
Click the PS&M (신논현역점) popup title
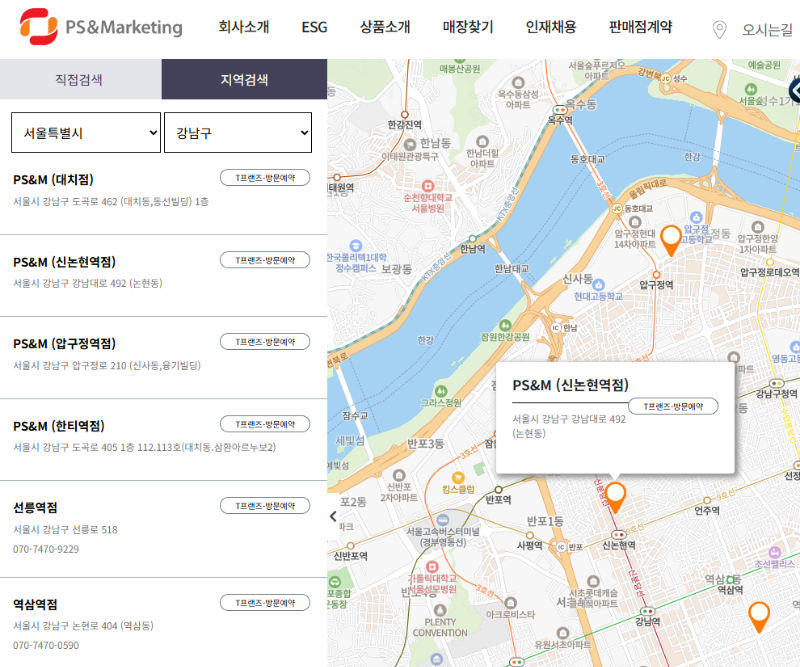pyautogui.click(x=570, y=385)
